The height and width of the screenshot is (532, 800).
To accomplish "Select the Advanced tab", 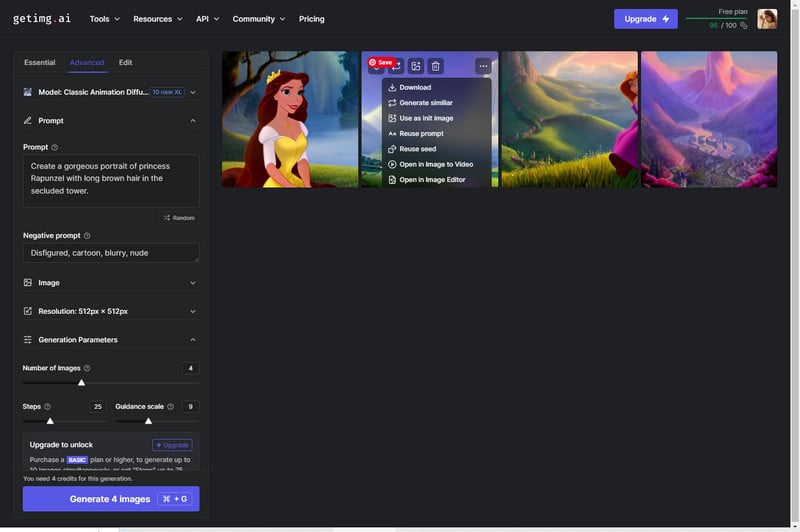I will coord(87,62).
